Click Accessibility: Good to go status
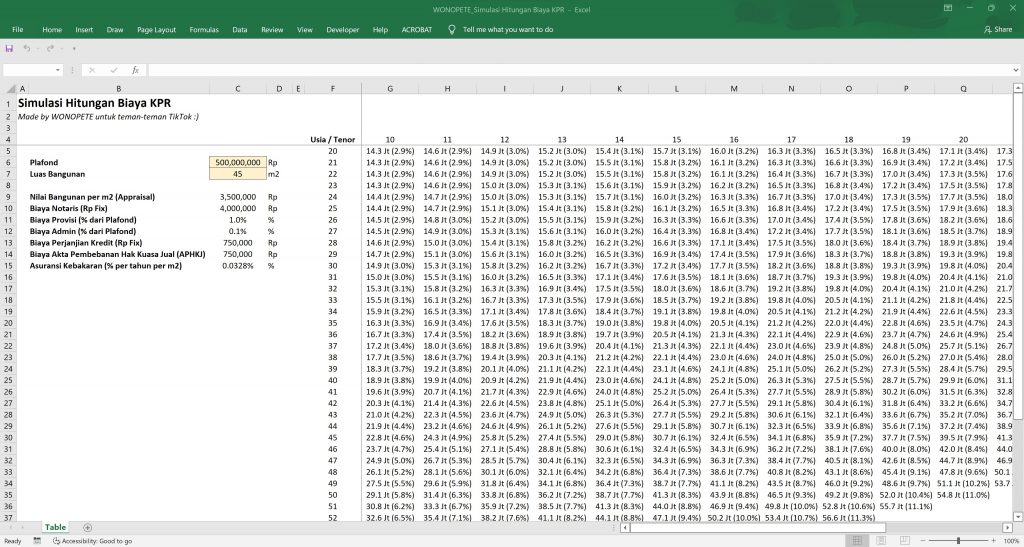Screen dimensions: 1024x547 (x=95, y=541)
